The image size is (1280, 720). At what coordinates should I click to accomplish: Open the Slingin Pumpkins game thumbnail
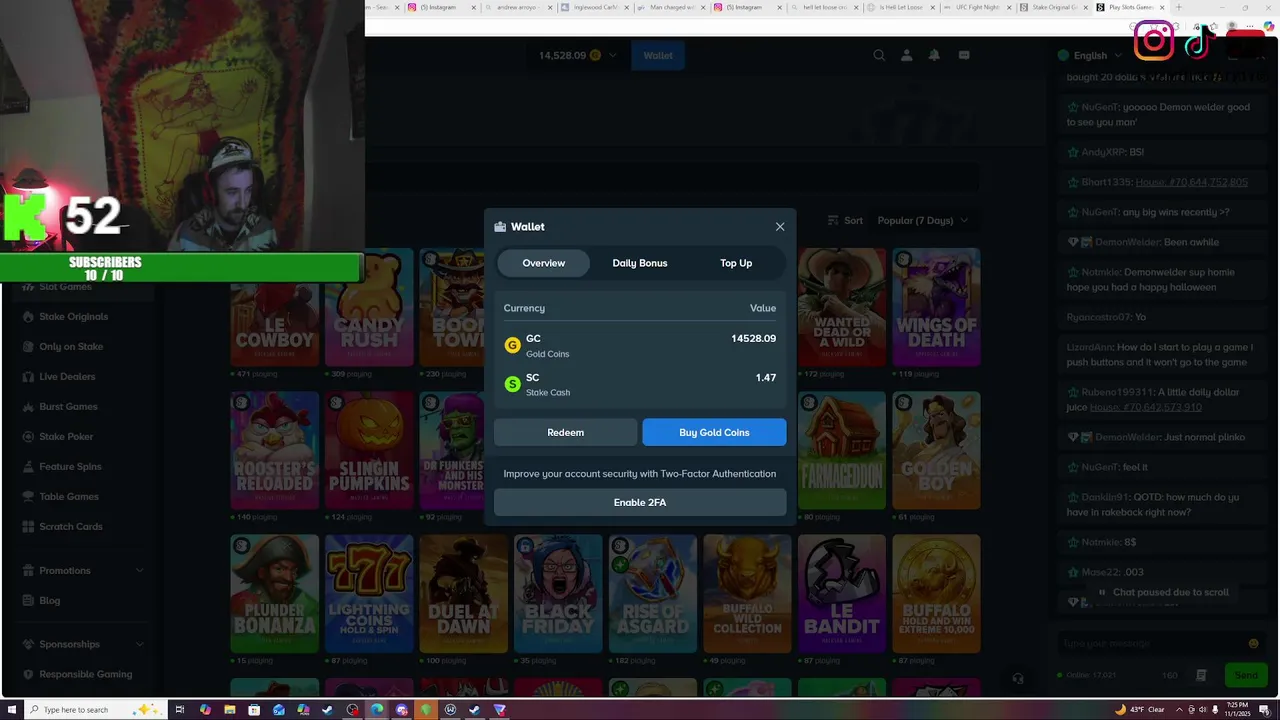tap(369, 450)
